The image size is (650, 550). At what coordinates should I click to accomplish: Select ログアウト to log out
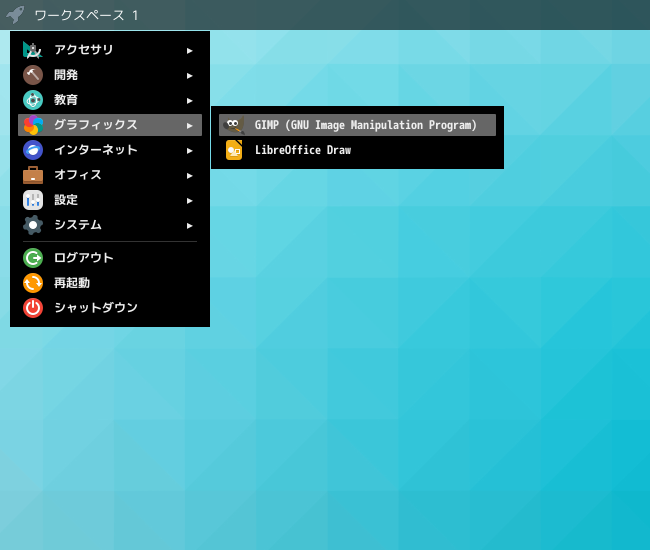pyautogui.click(x=110, y=258)
